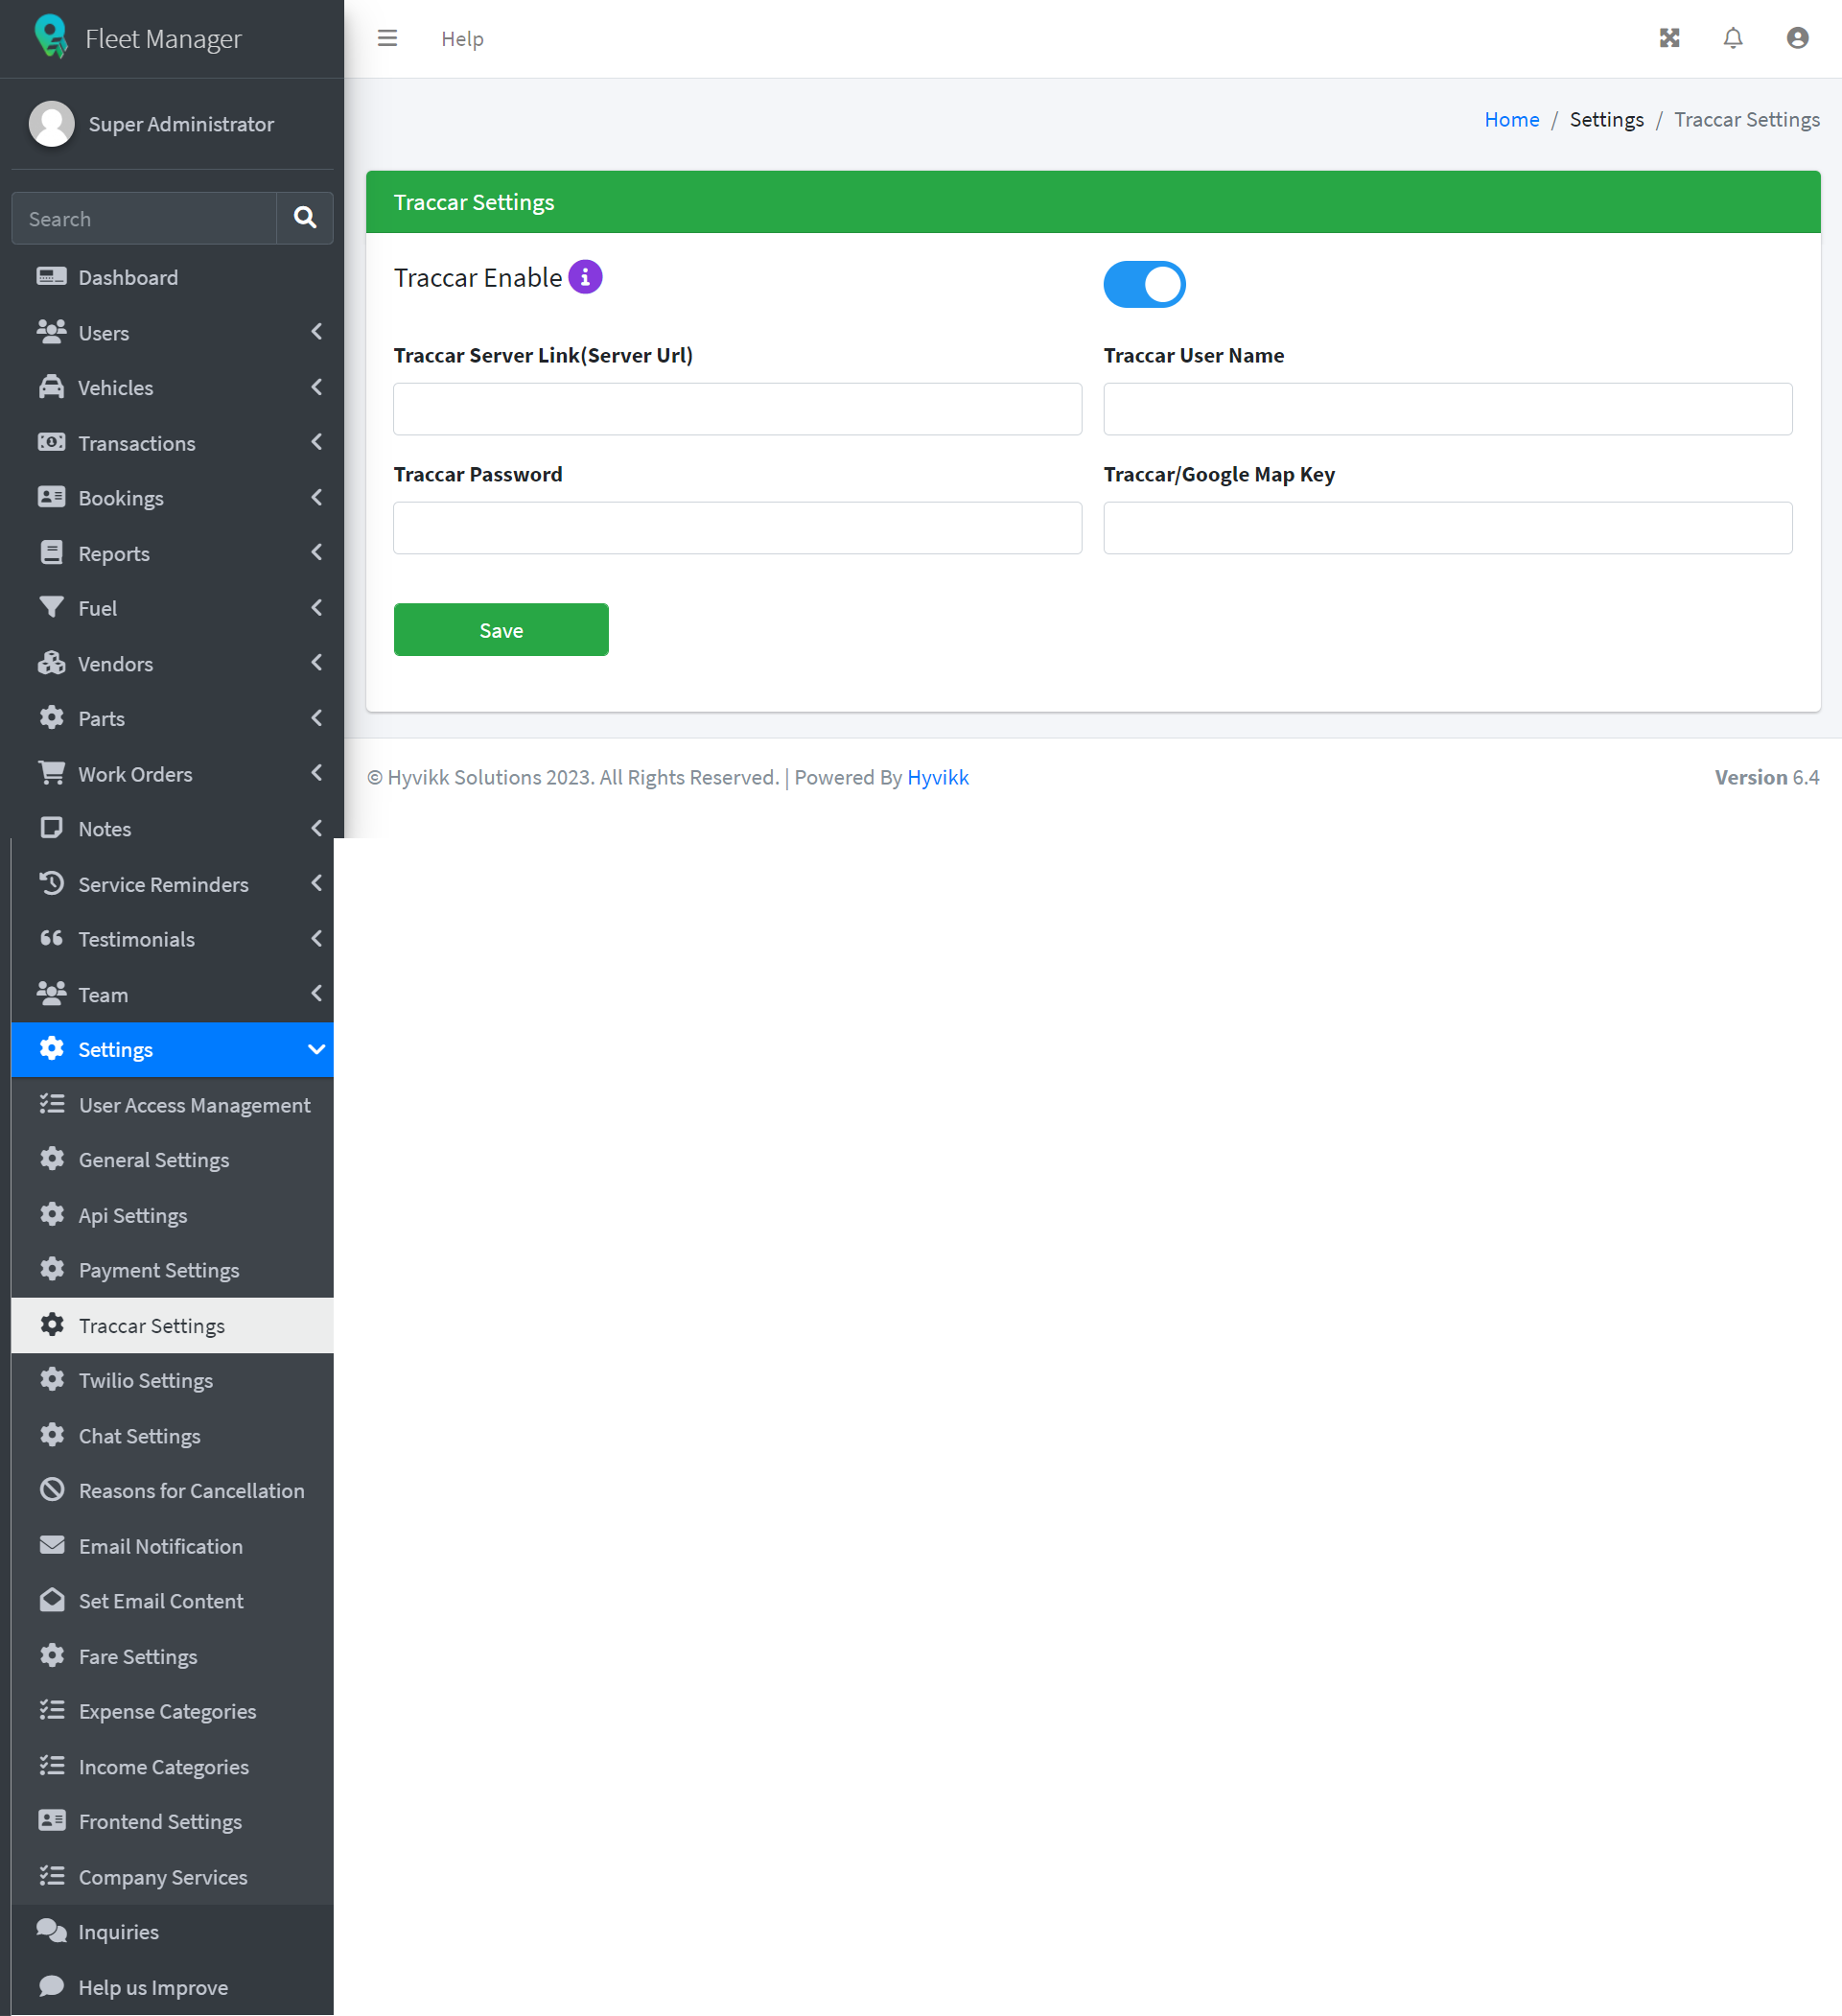Viewport: 1842px width, 2016px height.
Task: Open Twilio Settings submenu item
Action: (x=172, y=1380)
